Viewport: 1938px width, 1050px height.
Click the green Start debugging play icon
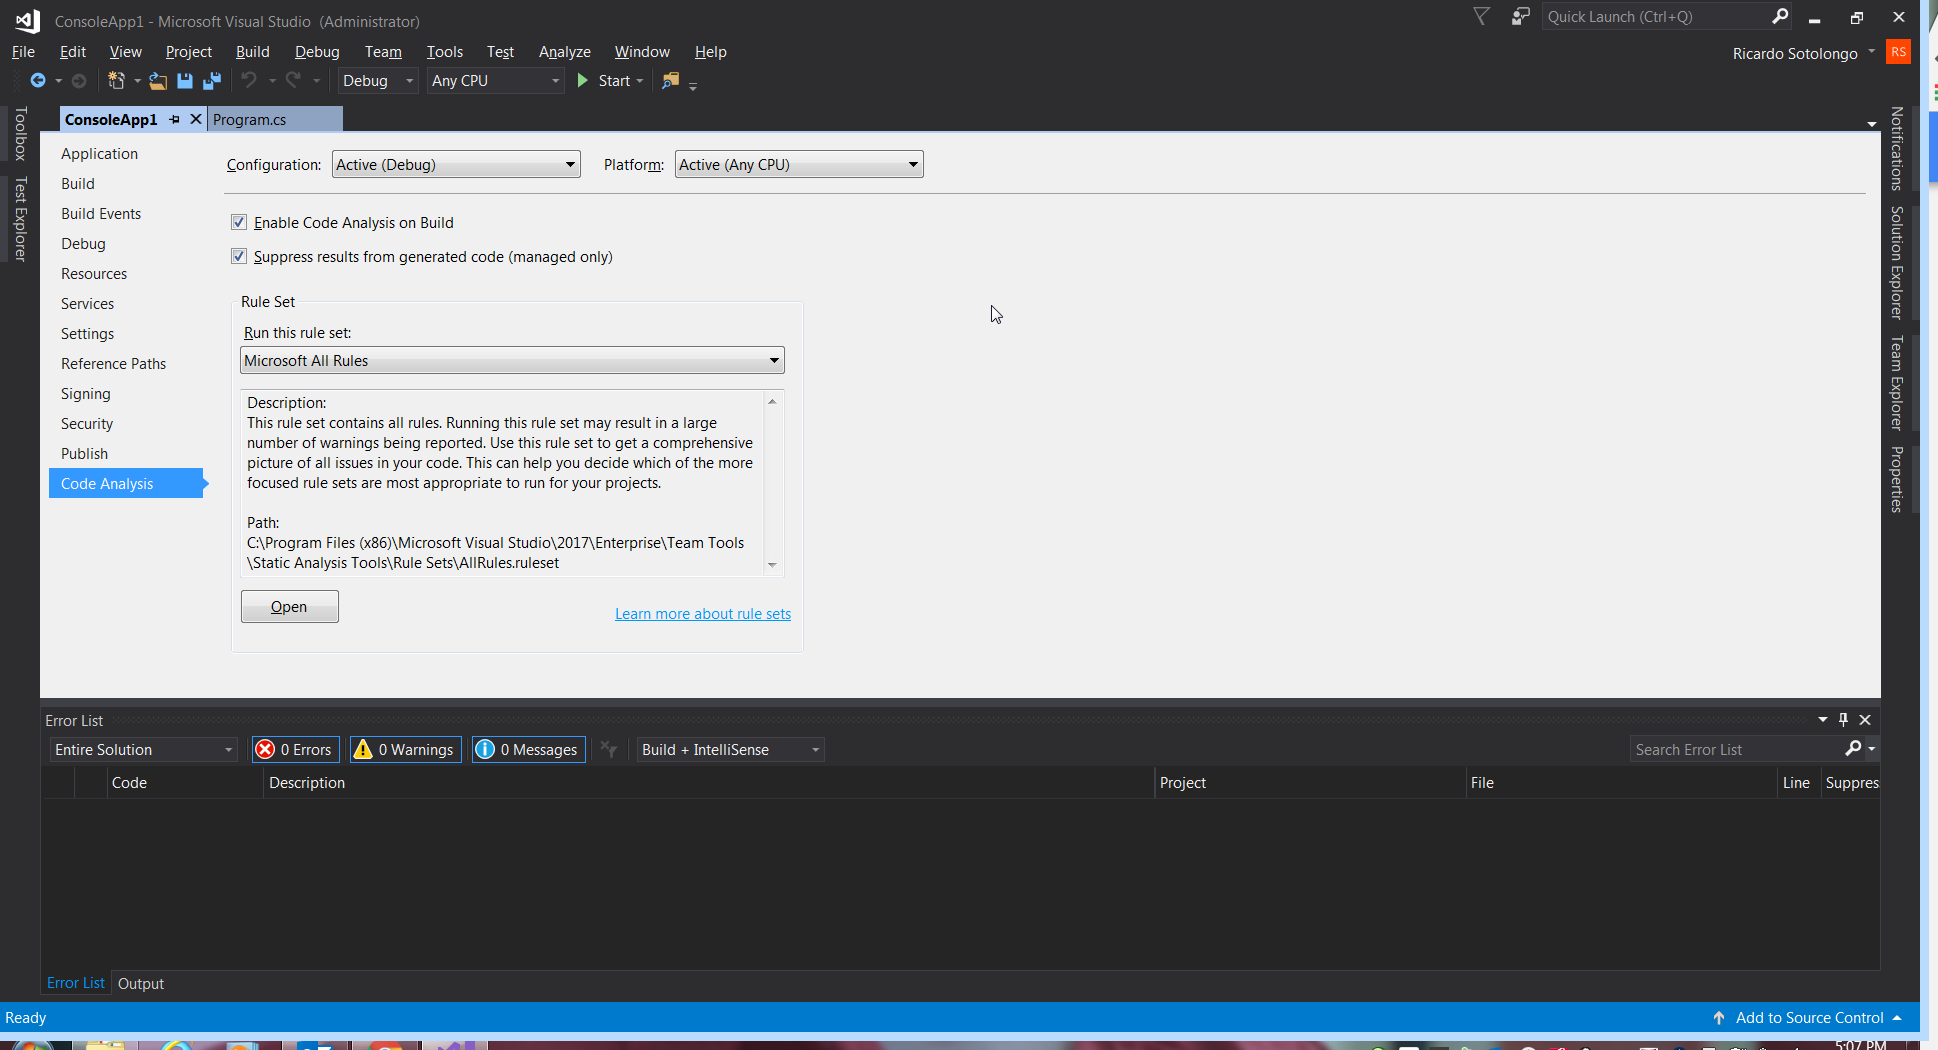pyautogui.click(x=583, y=81)
